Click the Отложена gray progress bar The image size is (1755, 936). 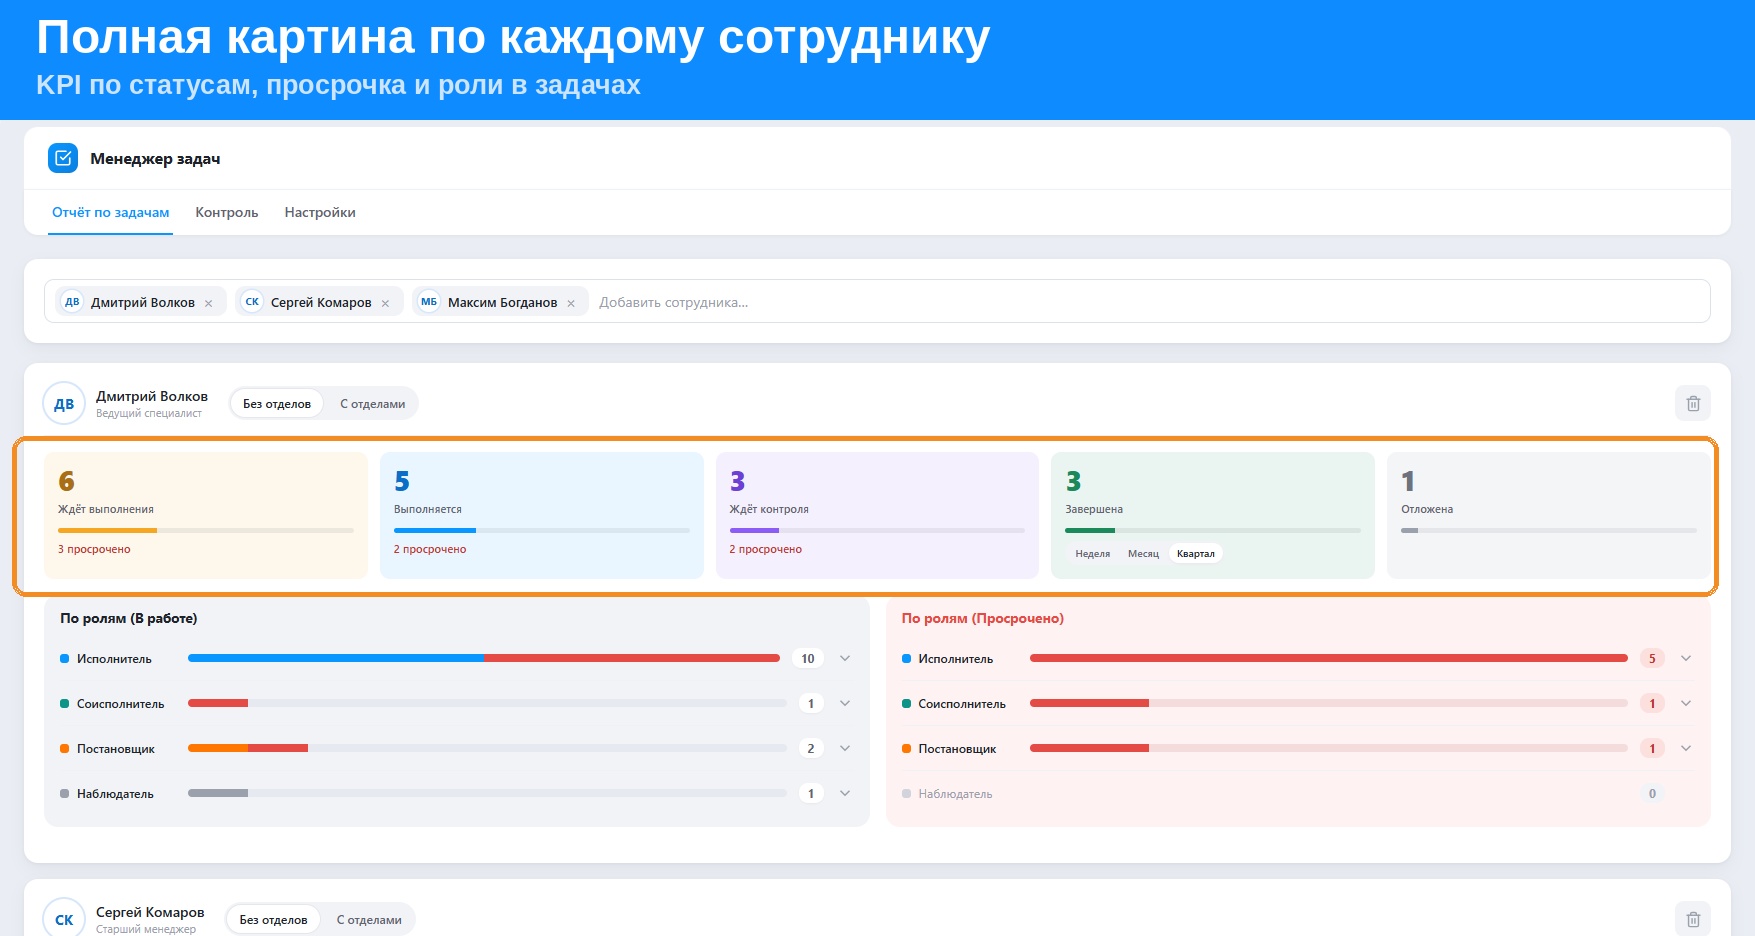(1549, 530)
